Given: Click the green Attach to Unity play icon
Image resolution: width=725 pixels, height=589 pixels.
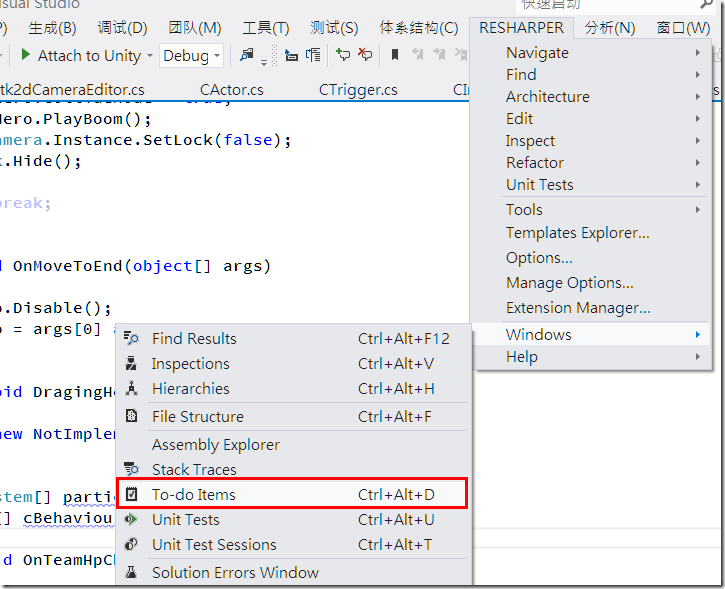Looking at the screenshot, I should [26, 55].
